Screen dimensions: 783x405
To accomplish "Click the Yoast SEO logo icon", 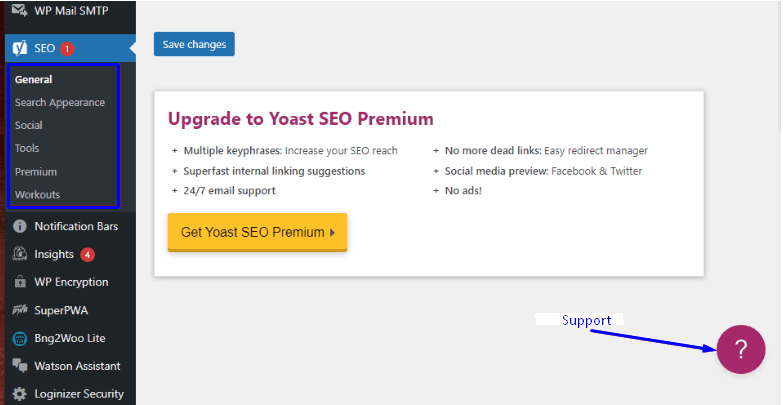I will tap(19, 48).
